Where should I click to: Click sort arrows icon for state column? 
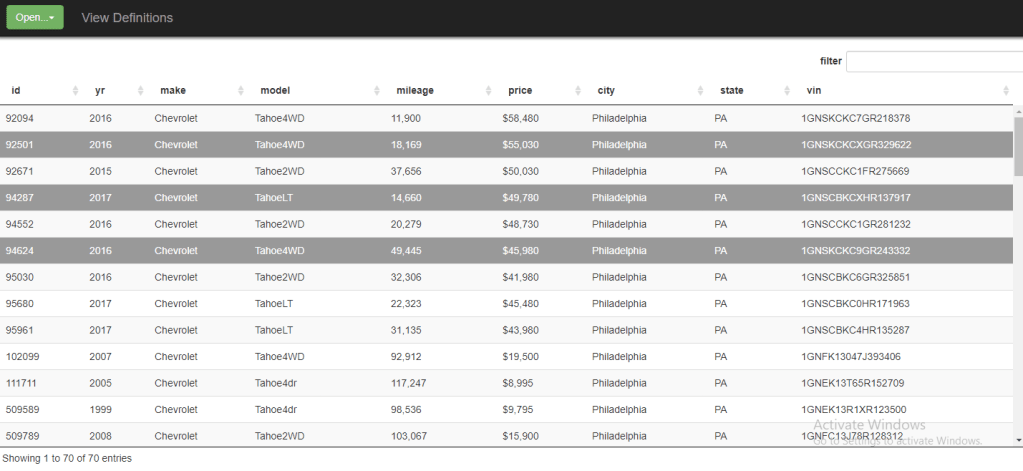787,91
